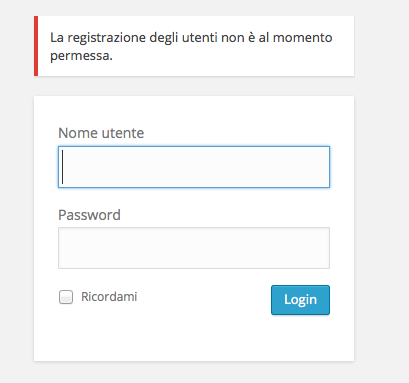
Task: Click the right end of the Nome utente field
Action: tap(320, 167)
